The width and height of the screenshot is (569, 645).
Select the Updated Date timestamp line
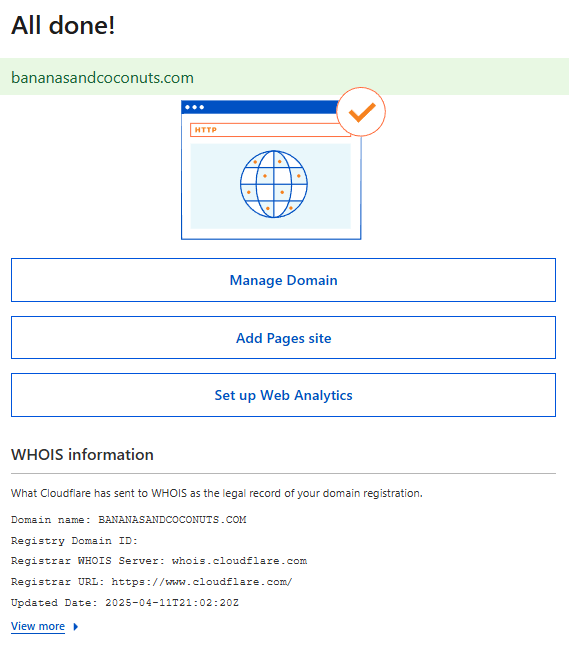[125, 603]
